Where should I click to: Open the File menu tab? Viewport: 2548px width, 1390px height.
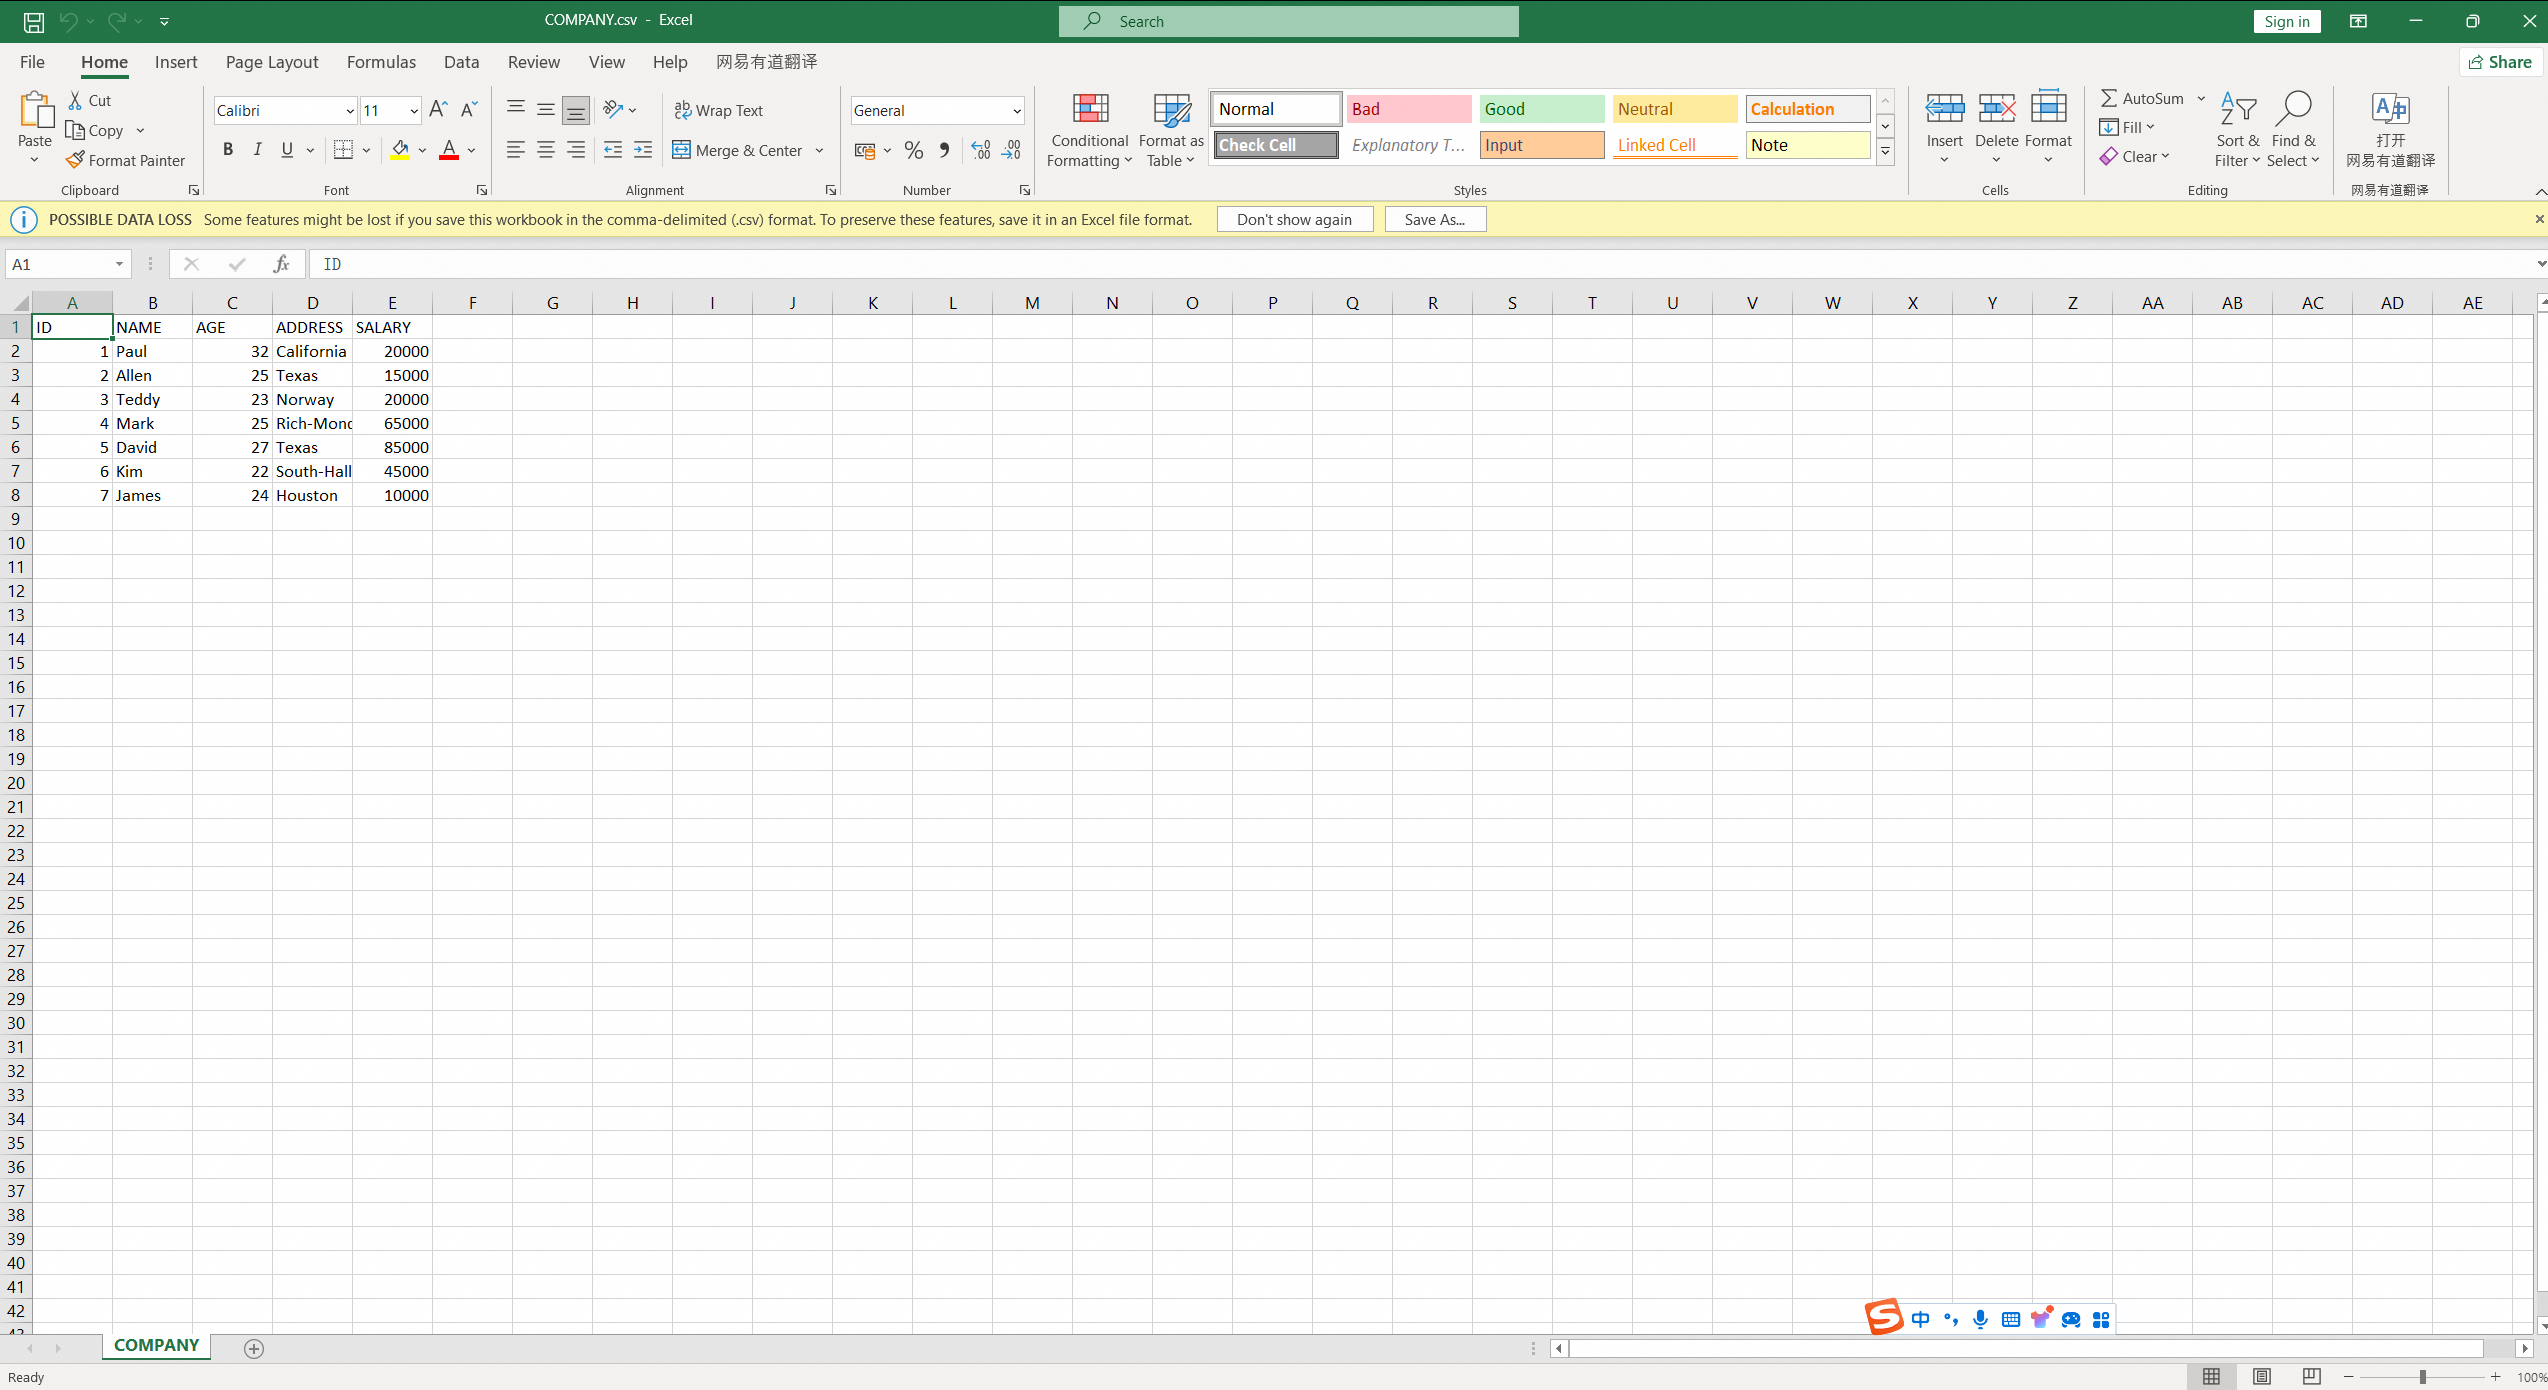(x=32, y=62)
